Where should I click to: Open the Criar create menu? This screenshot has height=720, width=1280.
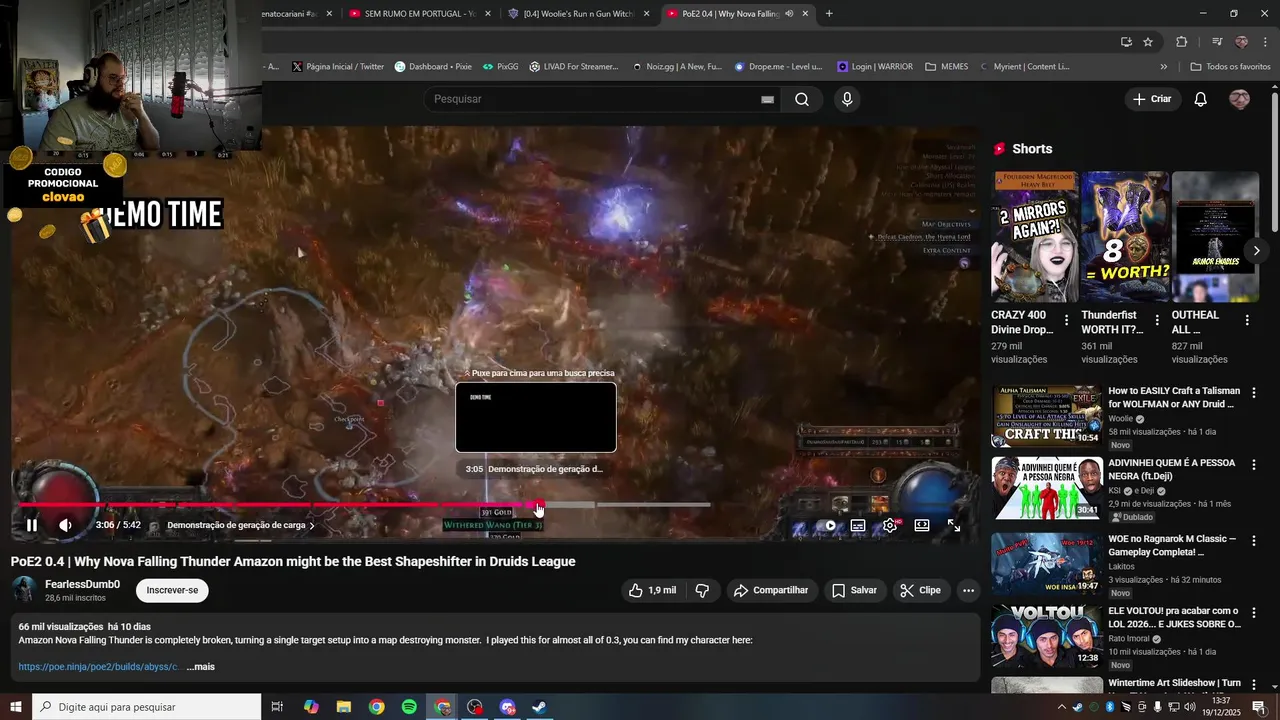[1152, 99]
